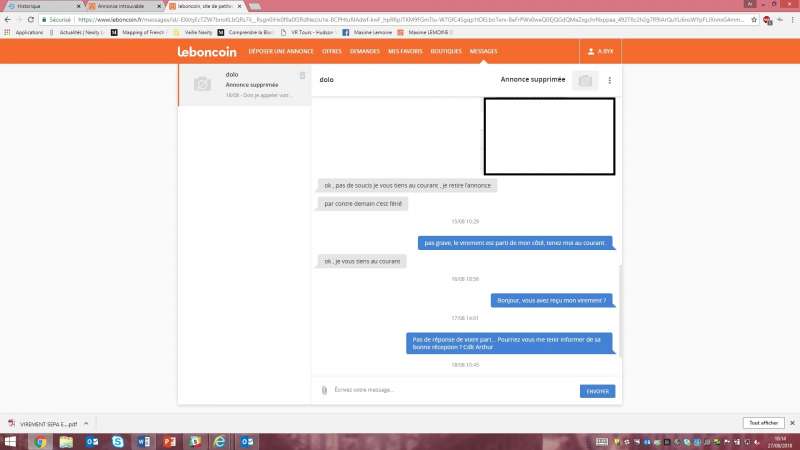Screen dimensions: 800x450
Task: Open Word from the taskbar
Action: (143, 441)
